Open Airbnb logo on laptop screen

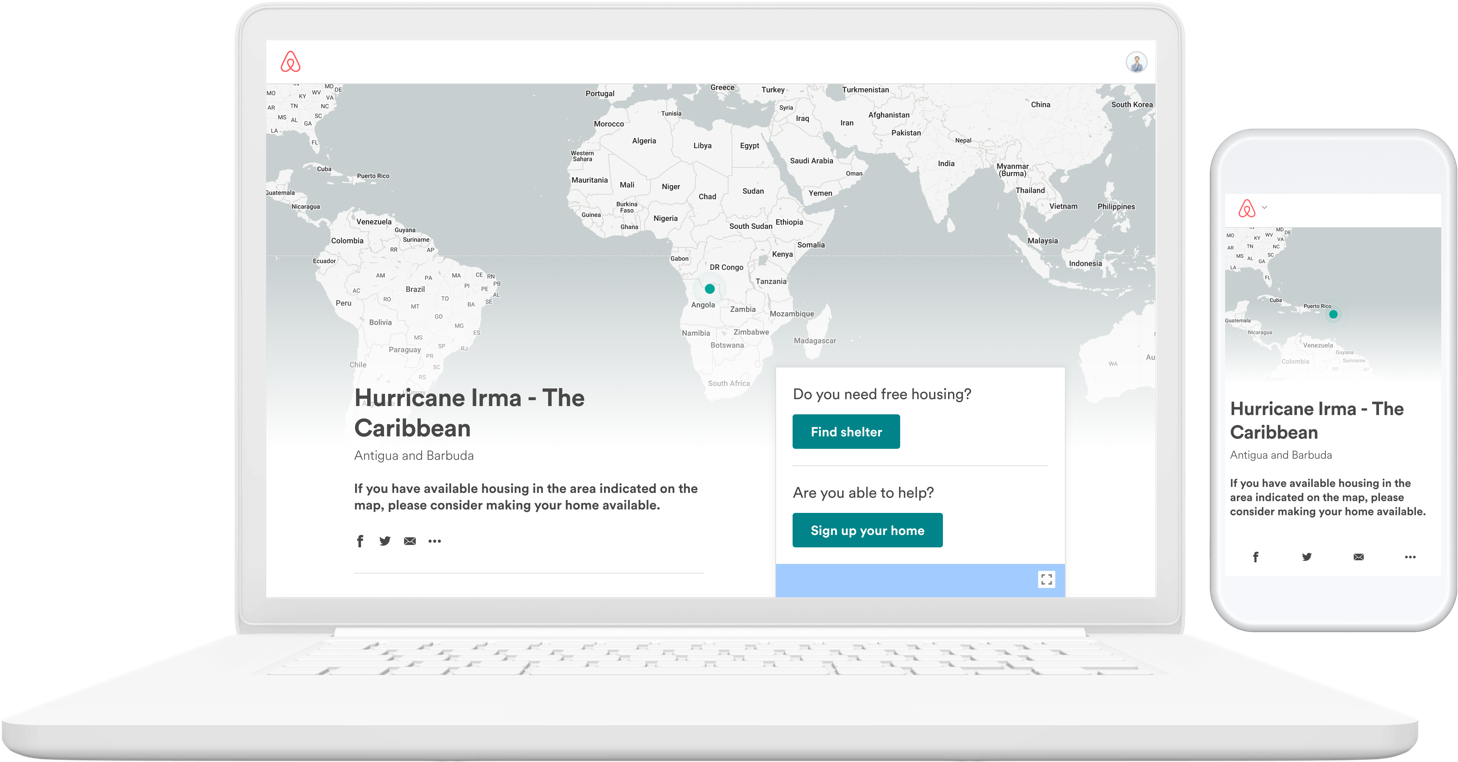[x=290, y=62]
